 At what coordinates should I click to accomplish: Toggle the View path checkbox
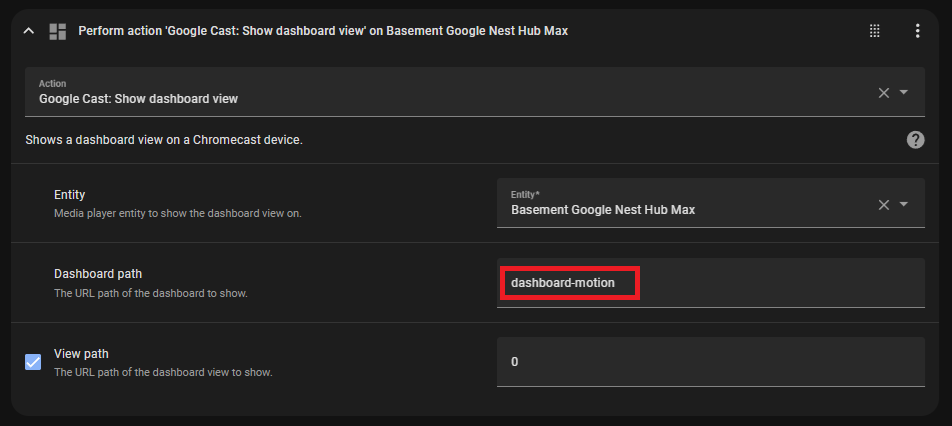tap(33, 362)
